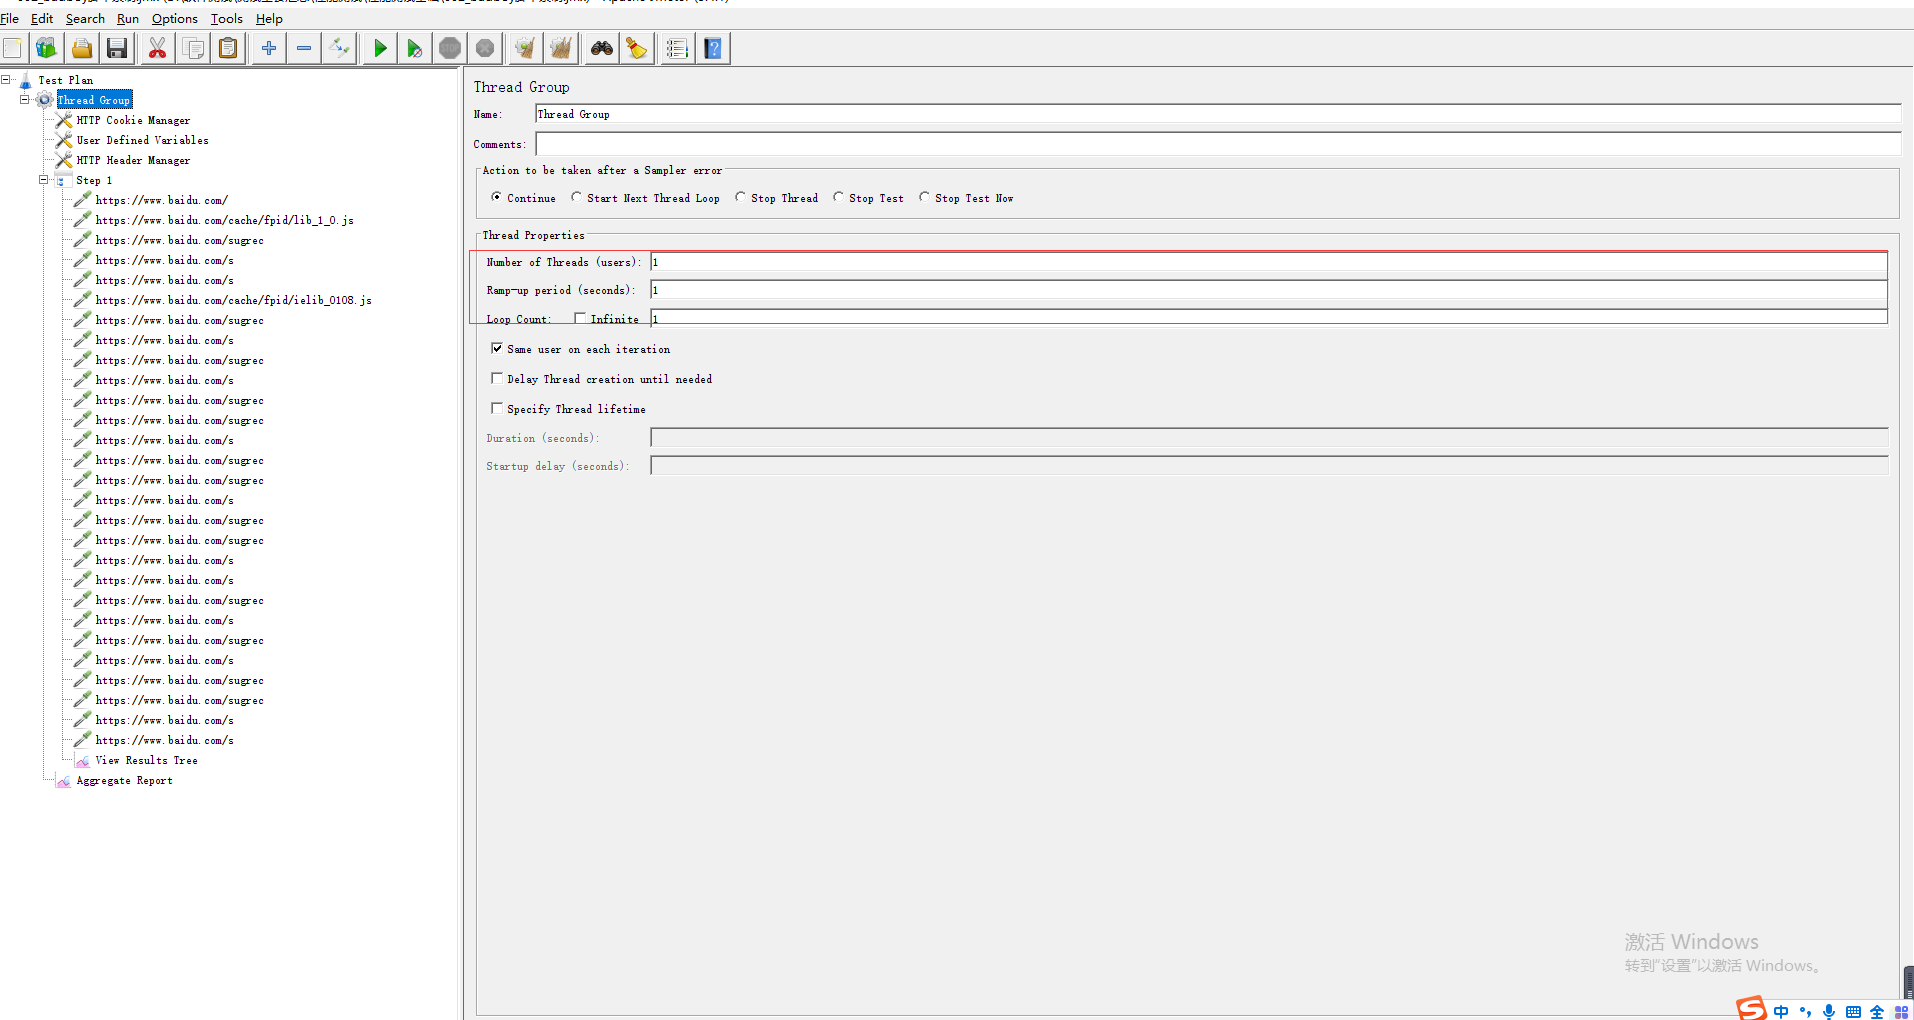1914x1020 pixels.
Task: Select the lib_1_0.js request sampler
Action: 224,220
